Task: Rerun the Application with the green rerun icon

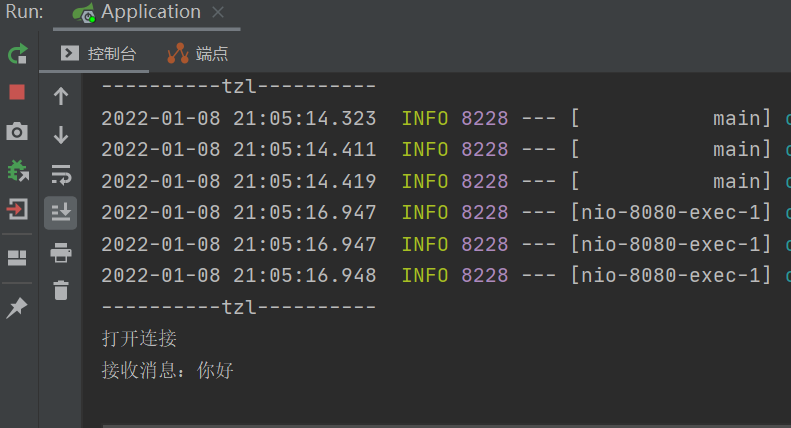Action: [18, 54]
